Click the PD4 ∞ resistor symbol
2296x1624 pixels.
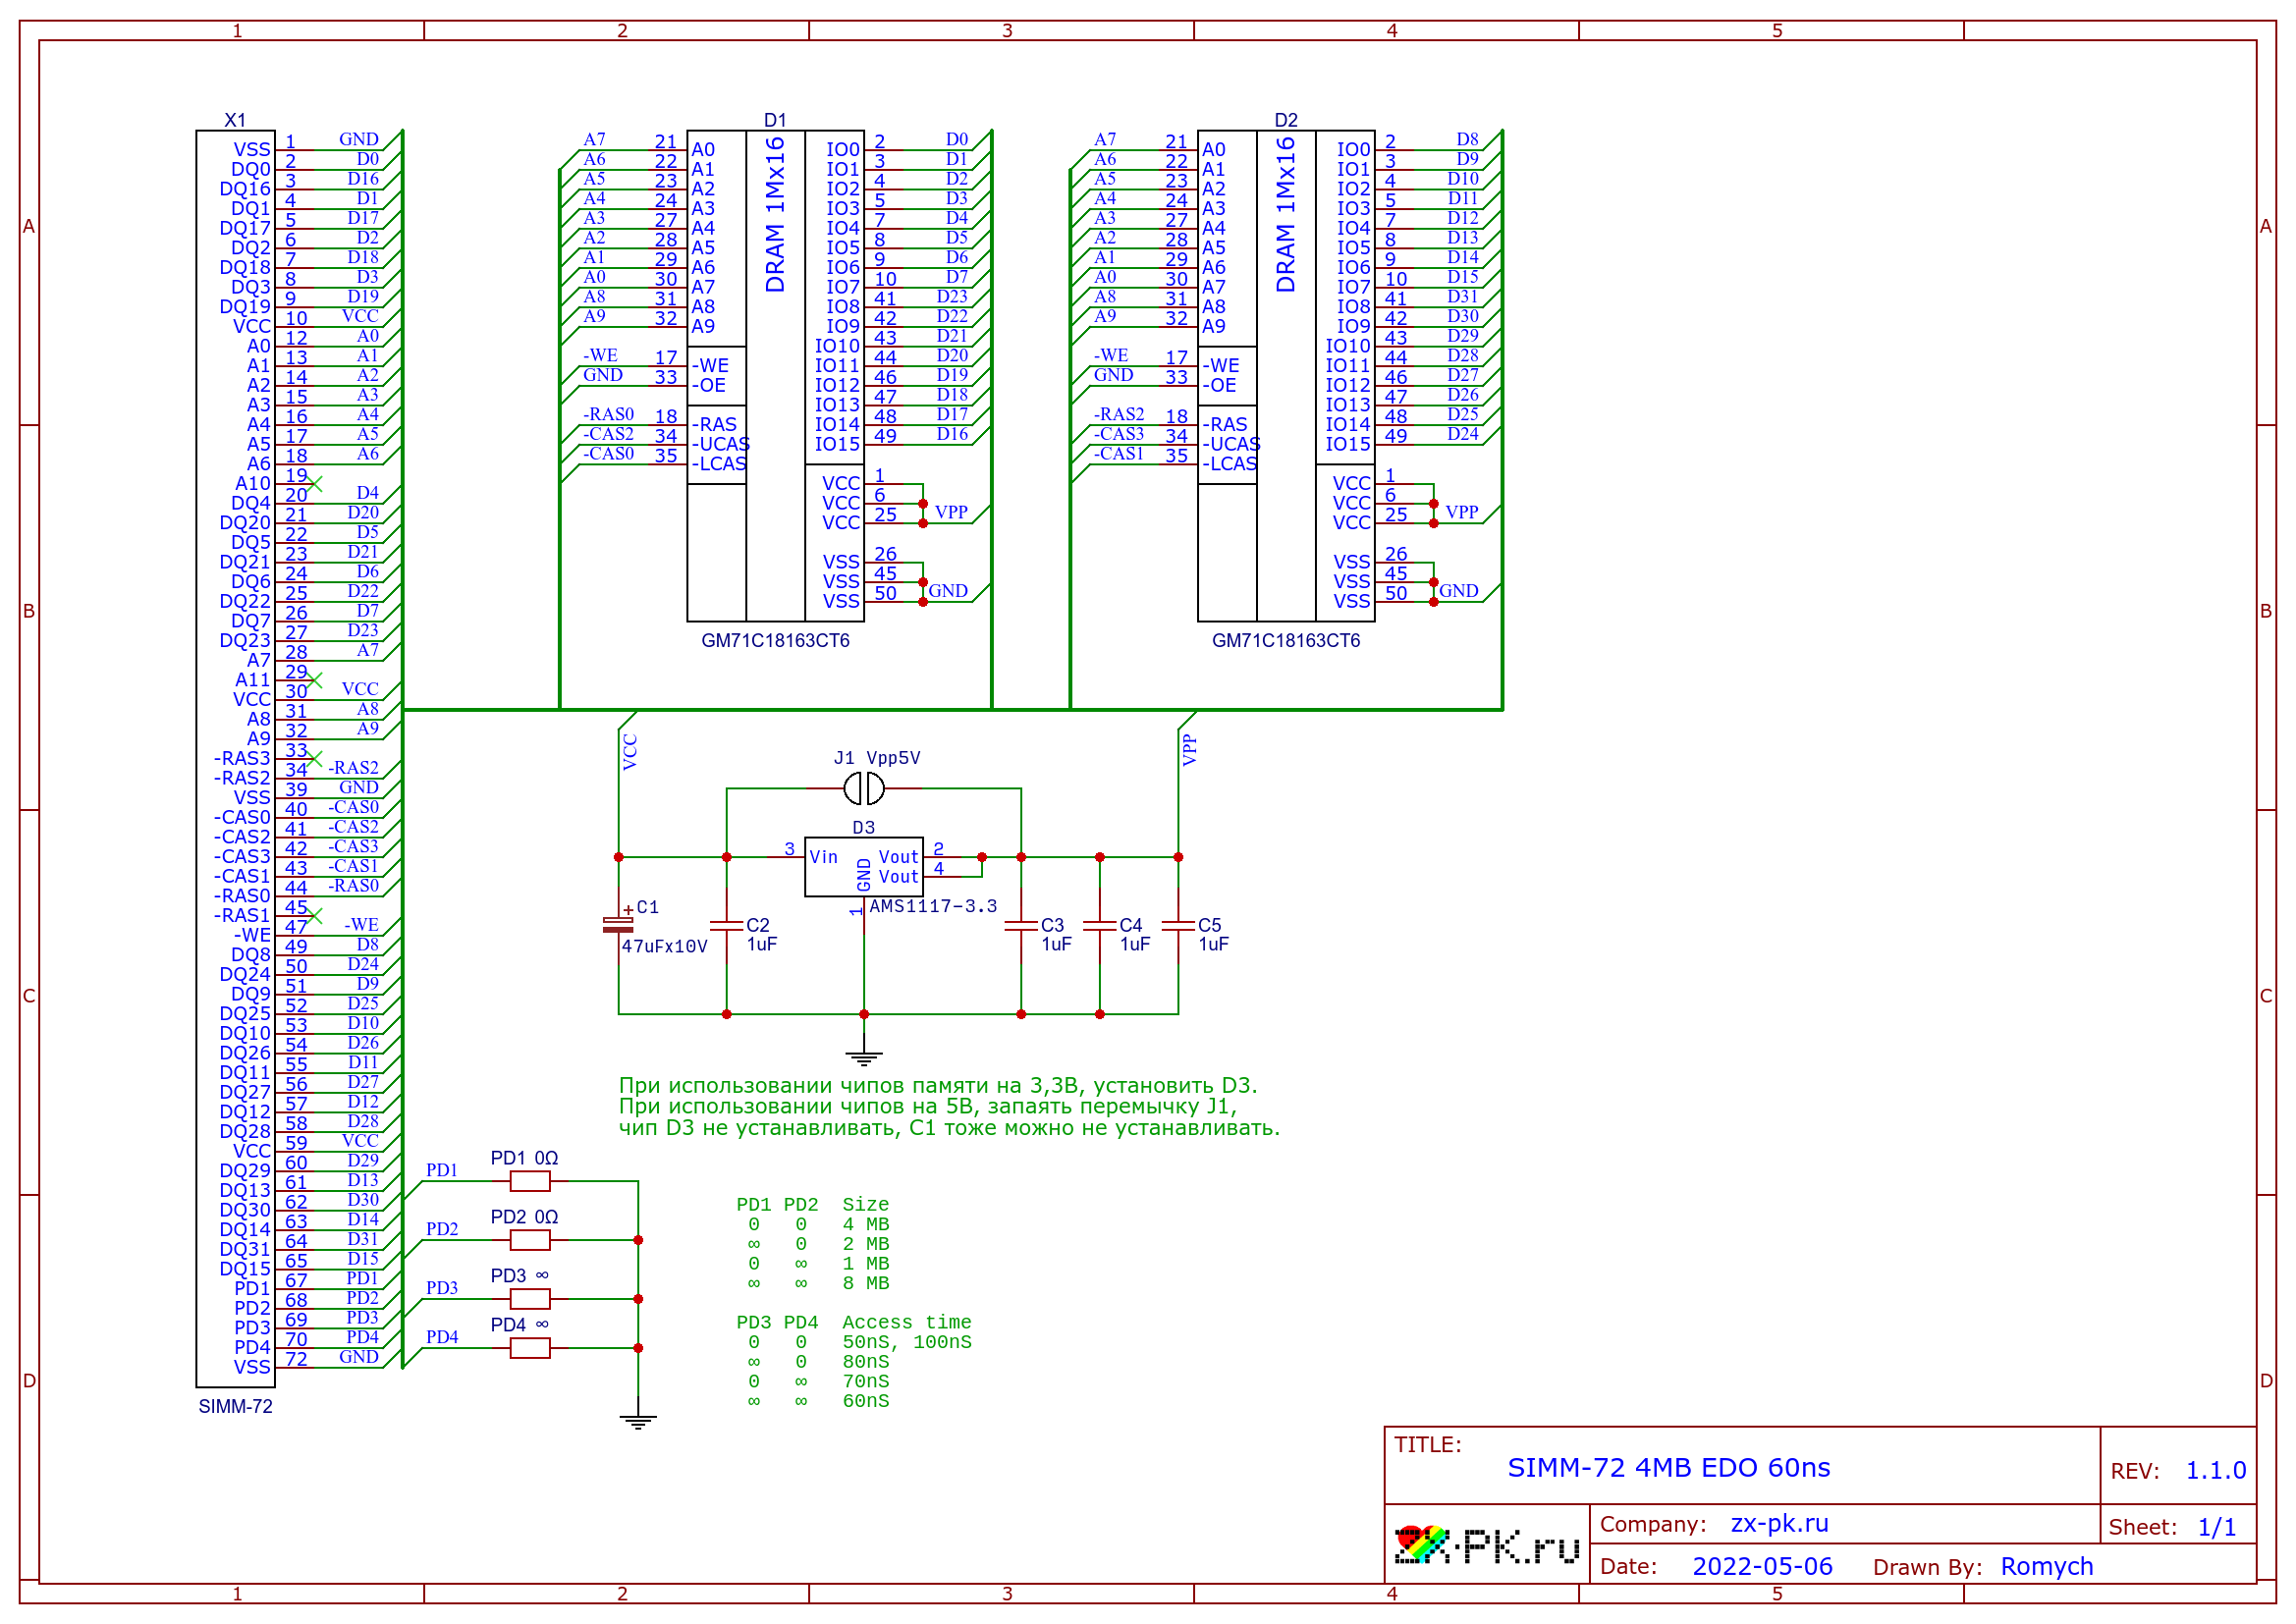pos(529,1349)
